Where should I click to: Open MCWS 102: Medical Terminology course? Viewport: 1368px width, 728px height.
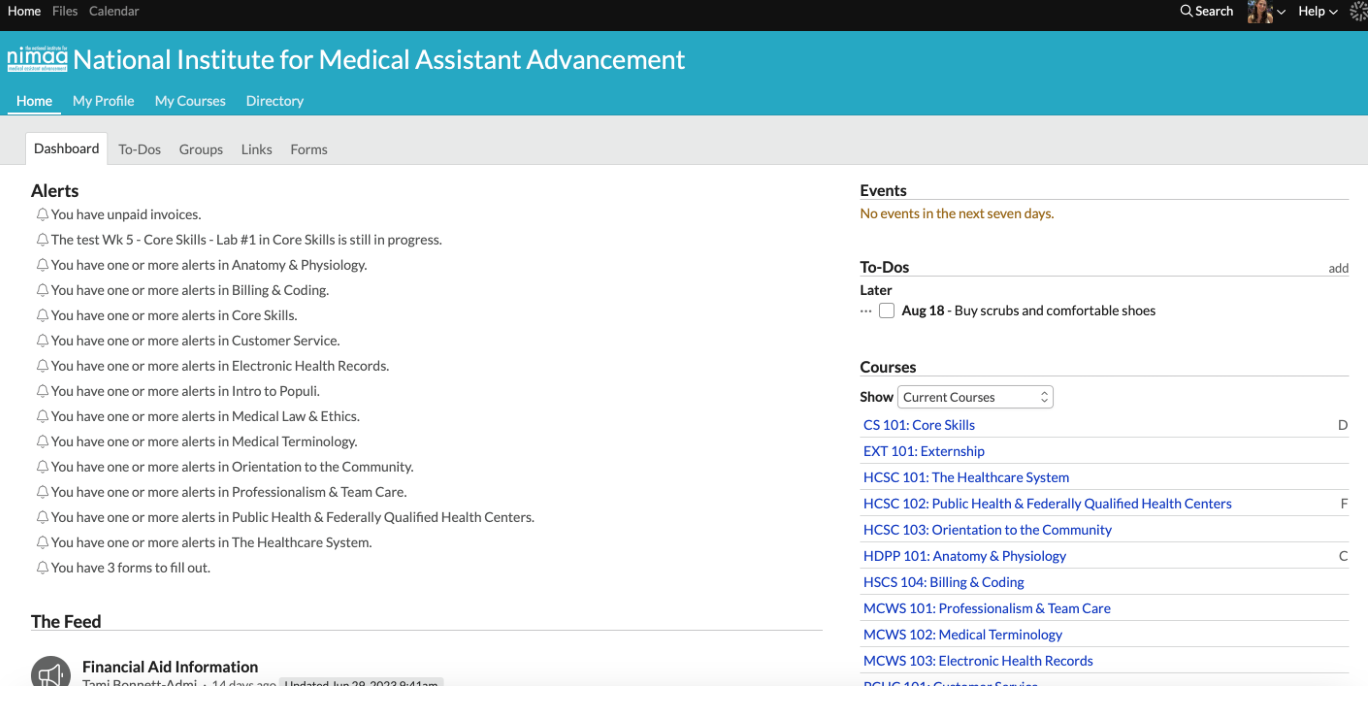[x=963, y=635]
